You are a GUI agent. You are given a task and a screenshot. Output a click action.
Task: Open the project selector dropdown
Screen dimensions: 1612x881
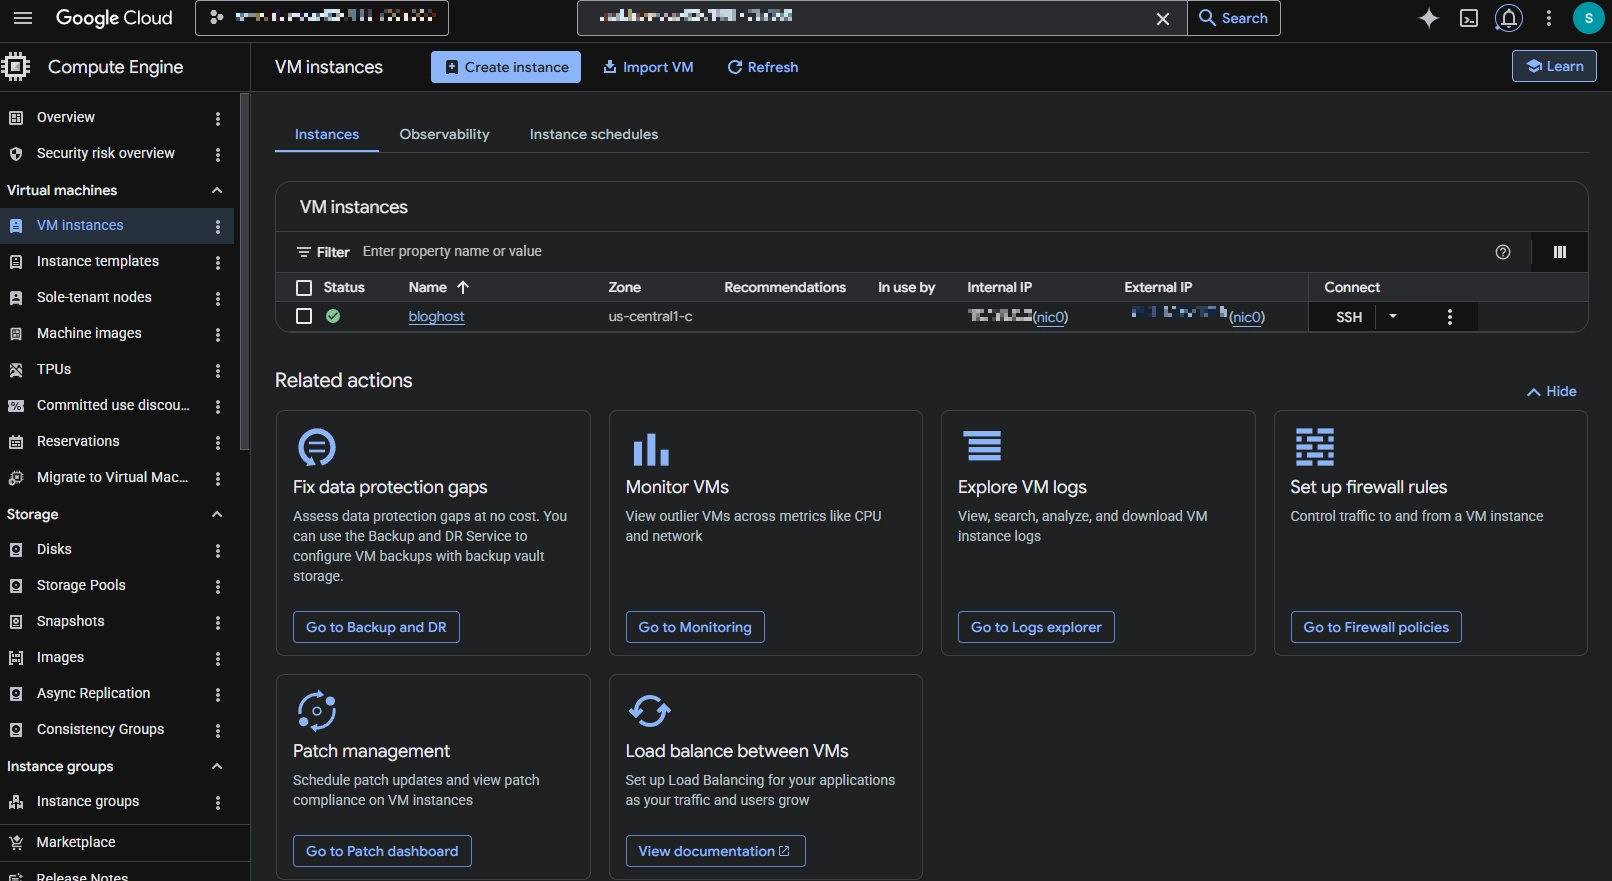point(322,18)
